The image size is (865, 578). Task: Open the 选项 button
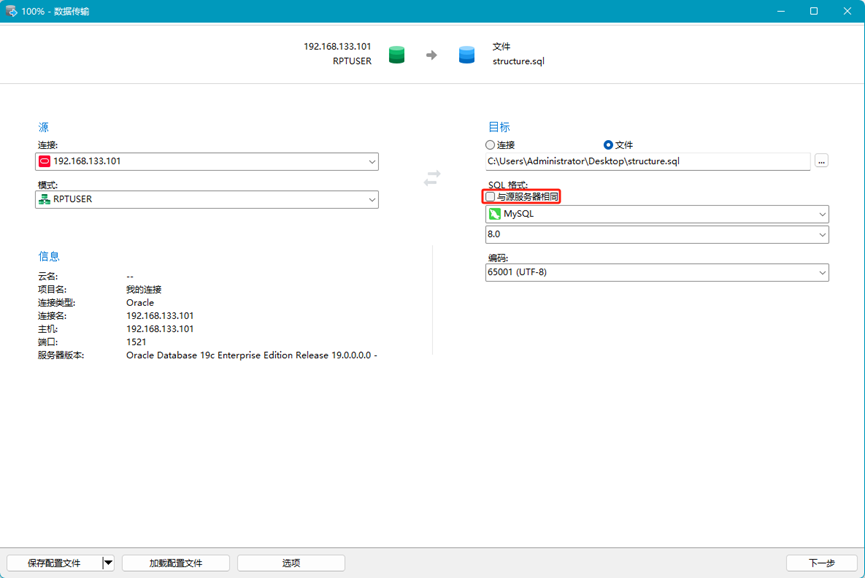coord(291,563)
